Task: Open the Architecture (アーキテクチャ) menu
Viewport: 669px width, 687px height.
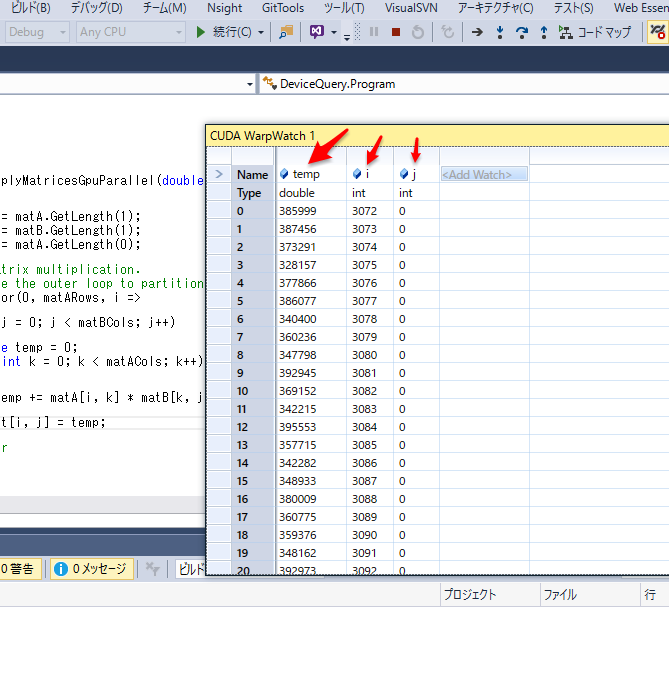Action: 496,8
